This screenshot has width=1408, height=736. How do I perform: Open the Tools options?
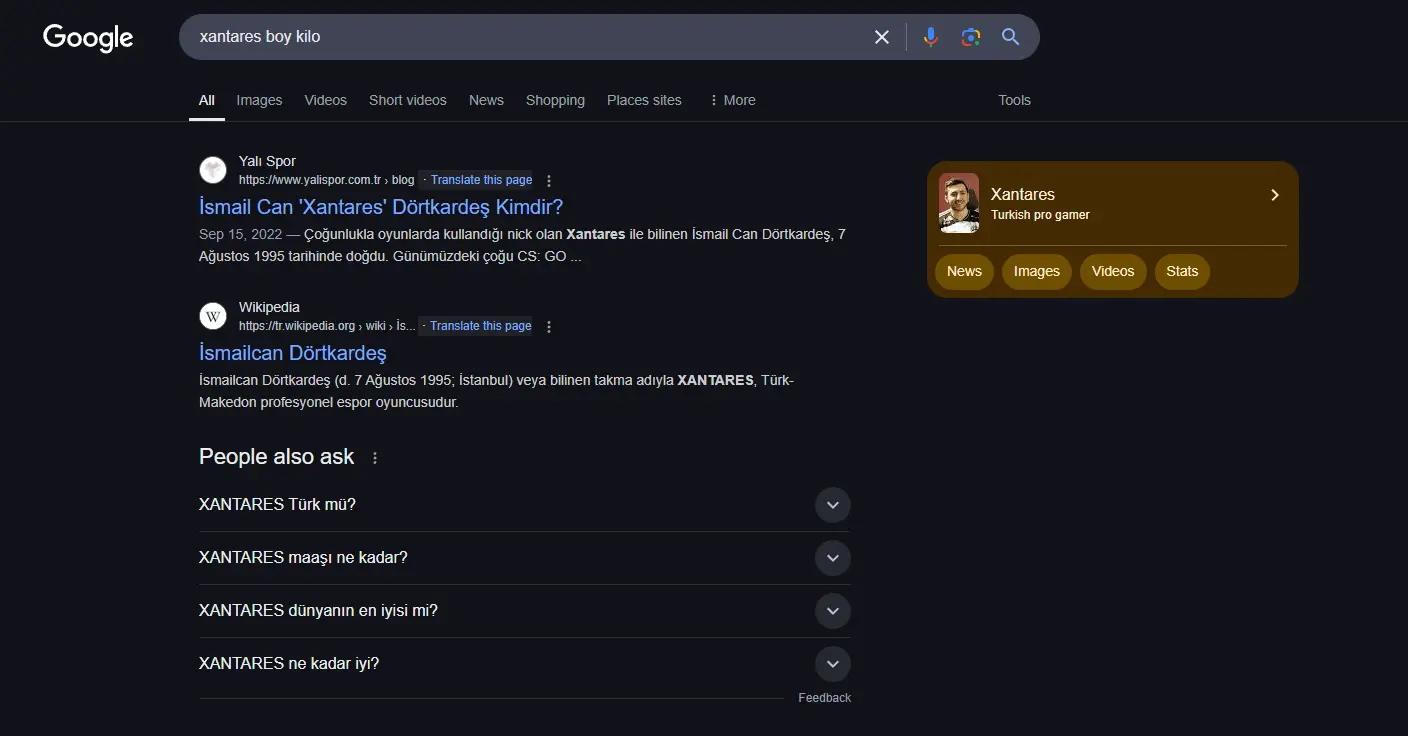(1014, 100)
